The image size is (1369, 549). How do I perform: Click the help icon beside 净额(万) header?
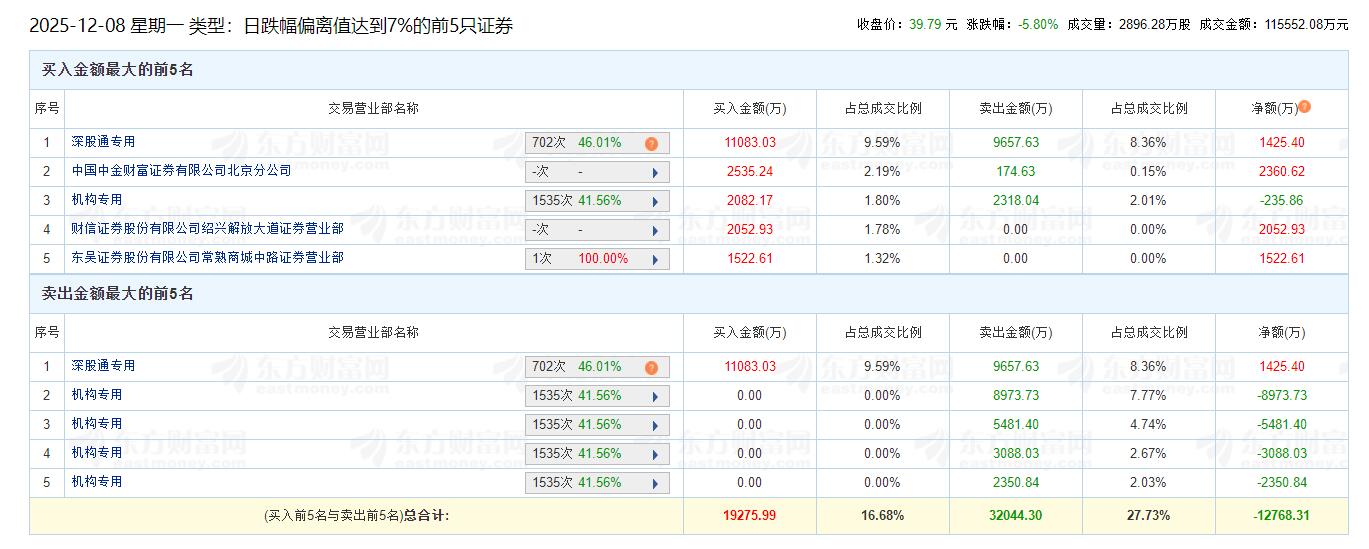point(1304,107)
